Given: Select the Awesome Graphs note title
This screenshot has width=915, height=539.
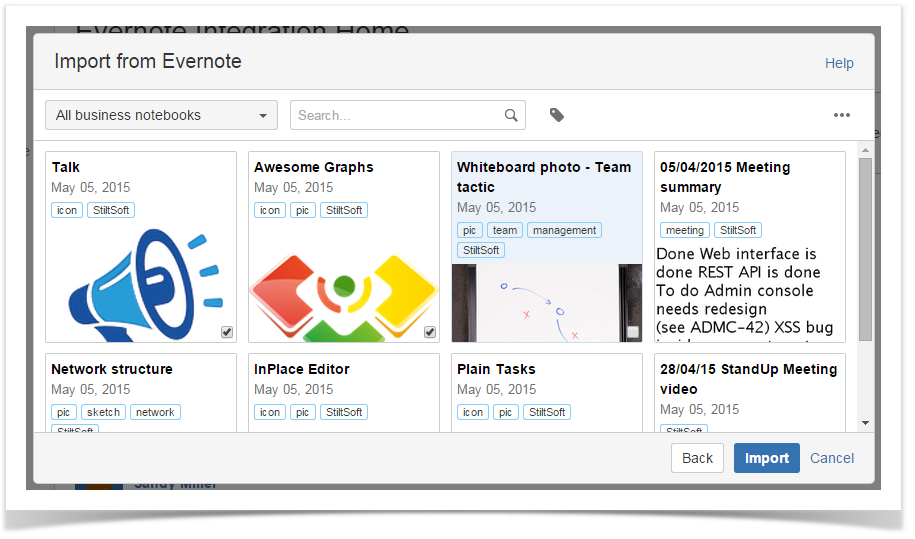Looking at the screenshot, I should (x=313, y=167).
